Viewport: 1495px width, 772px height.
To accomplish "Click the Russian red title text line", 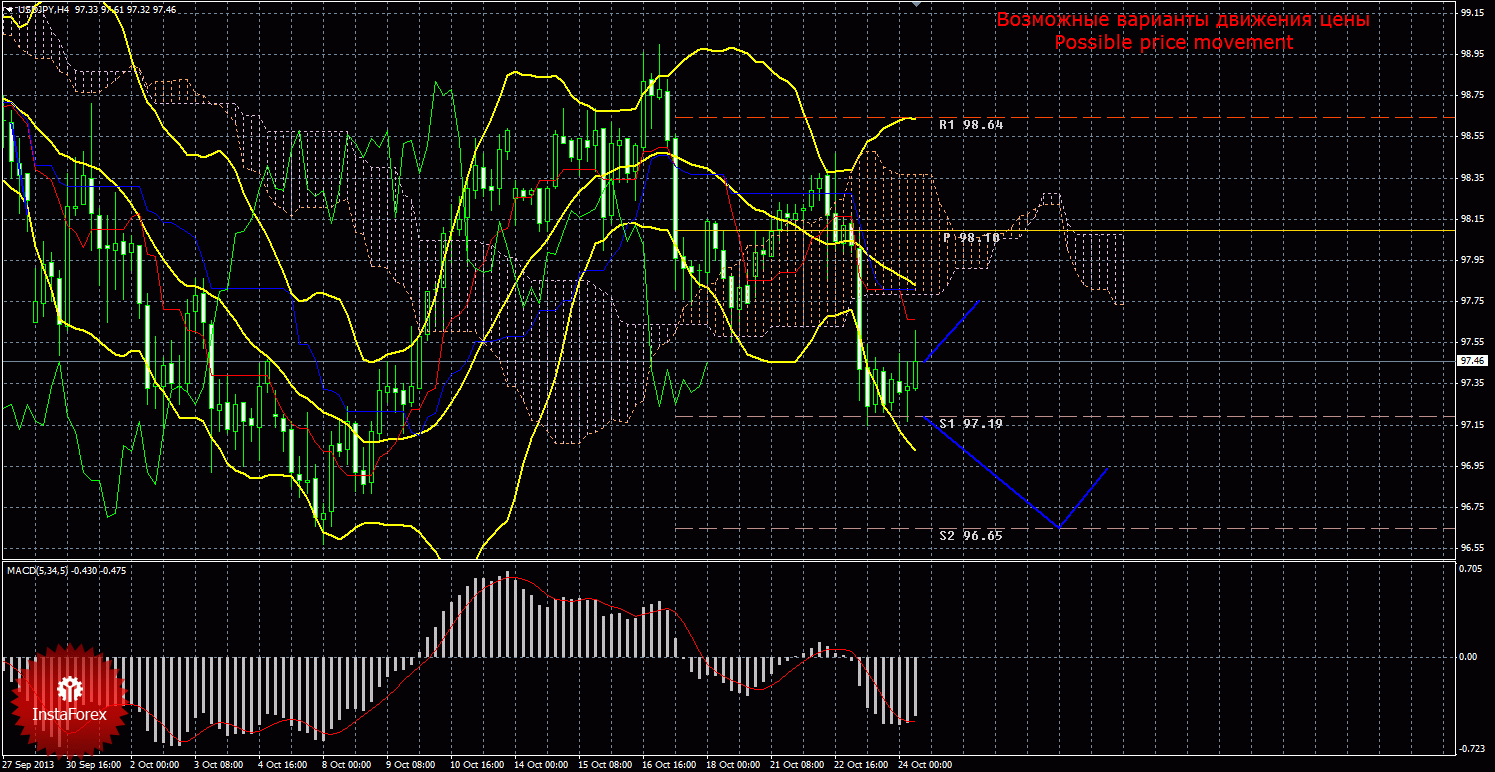I will point(1182,20).
